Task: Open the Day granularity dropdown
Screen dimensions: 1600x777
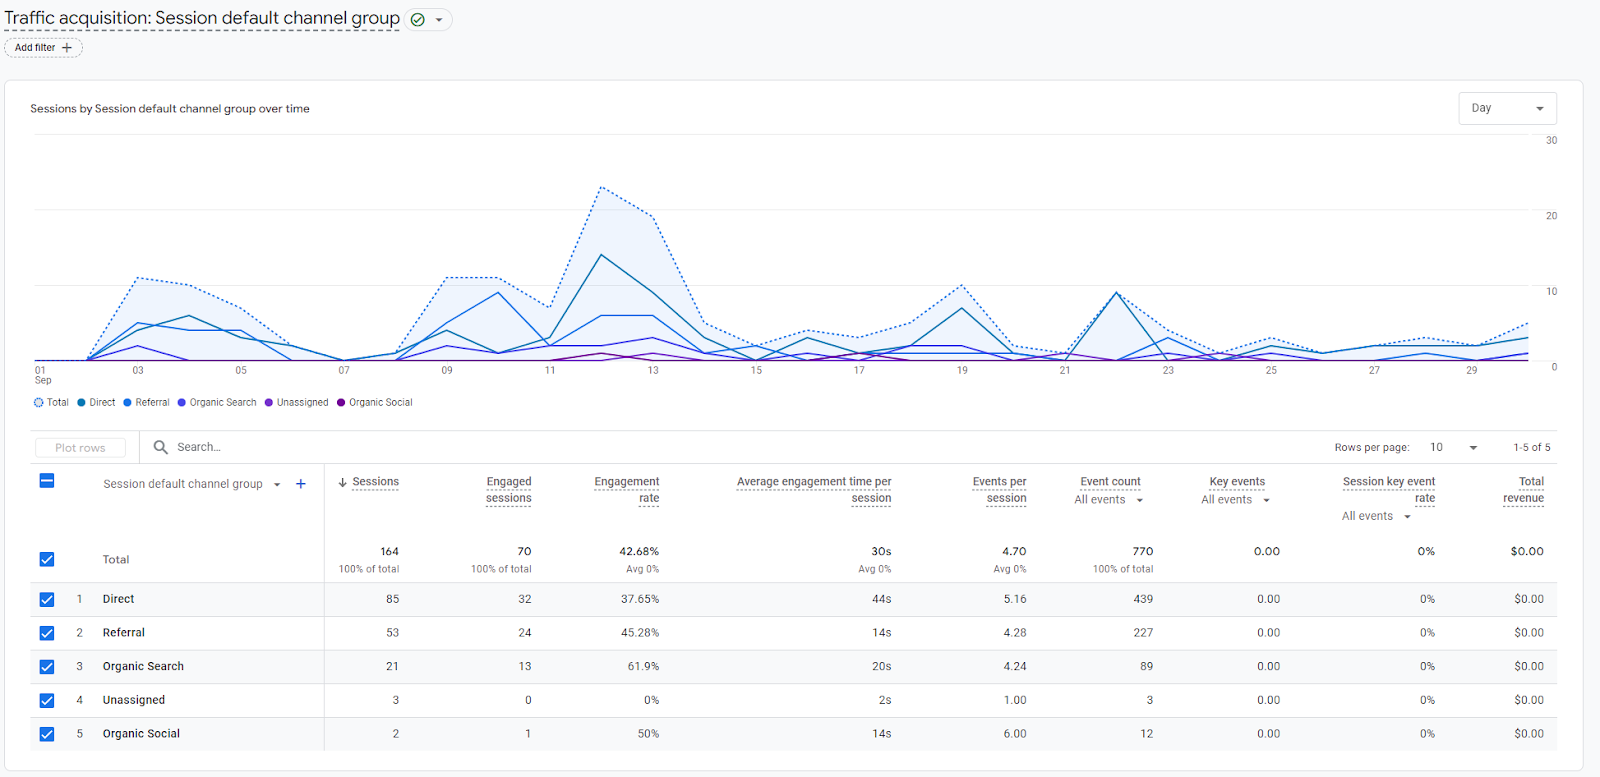Action: [x=1507, y=108]
